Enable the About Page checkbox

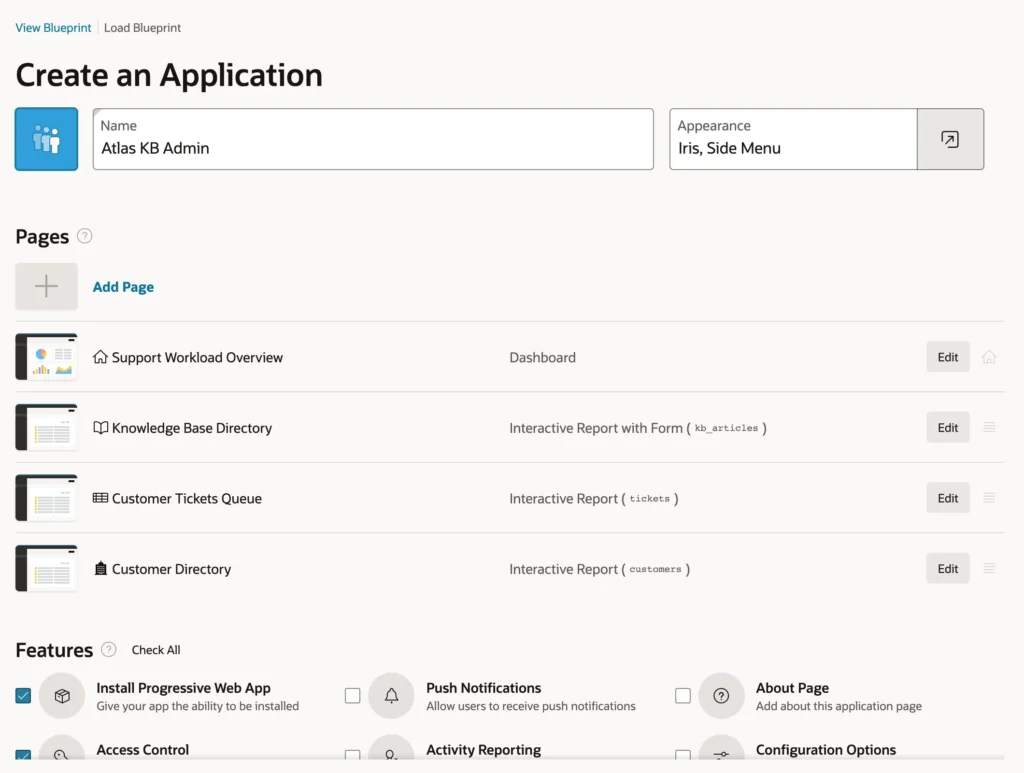682,696
